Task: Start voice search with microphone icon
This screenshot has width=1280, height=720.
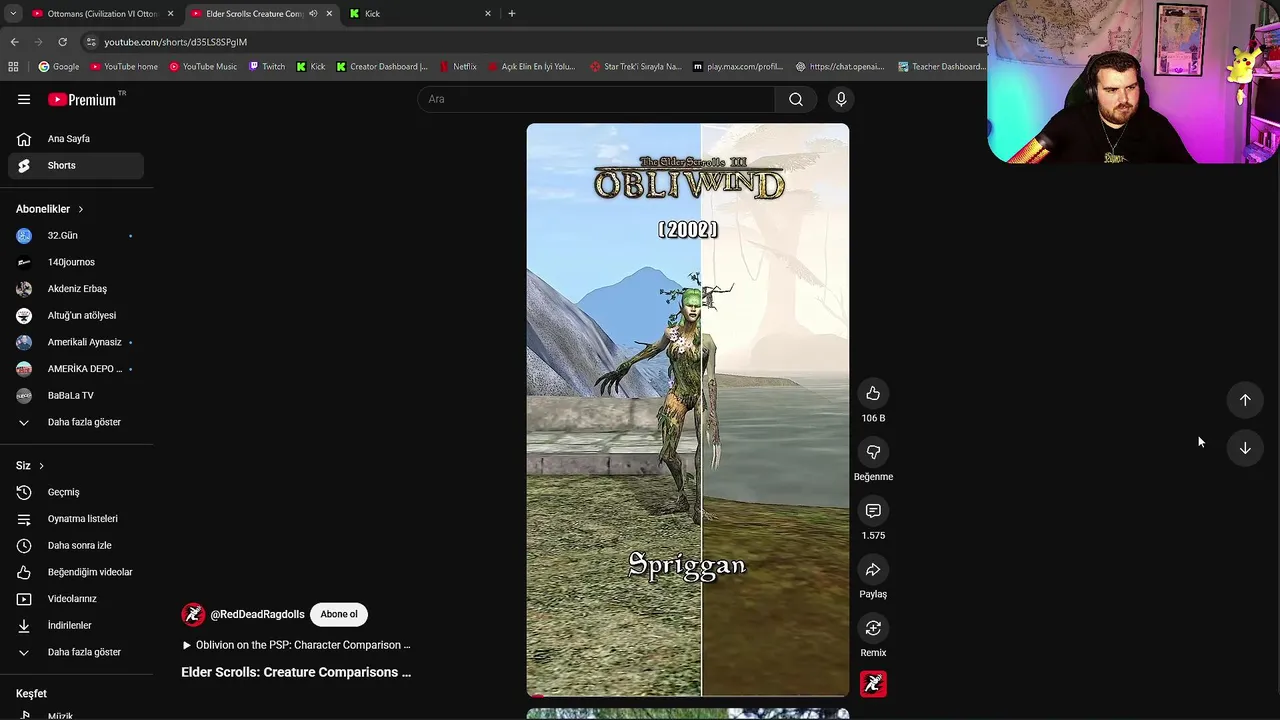Action: (x=841, y=99)
